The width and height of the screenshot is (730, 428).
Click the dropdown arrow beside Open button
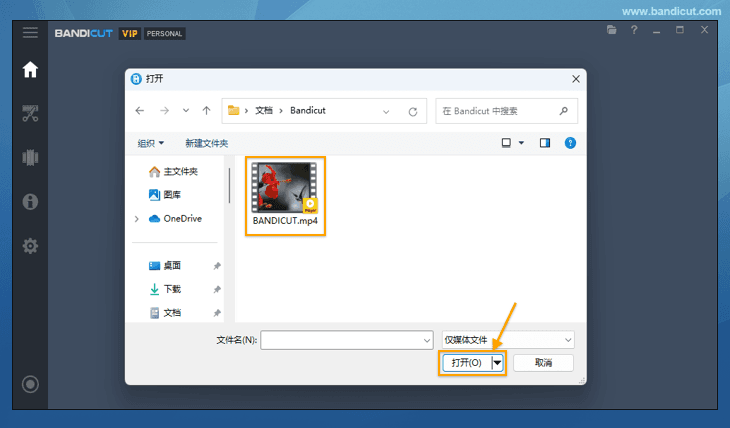coord(498,363)
